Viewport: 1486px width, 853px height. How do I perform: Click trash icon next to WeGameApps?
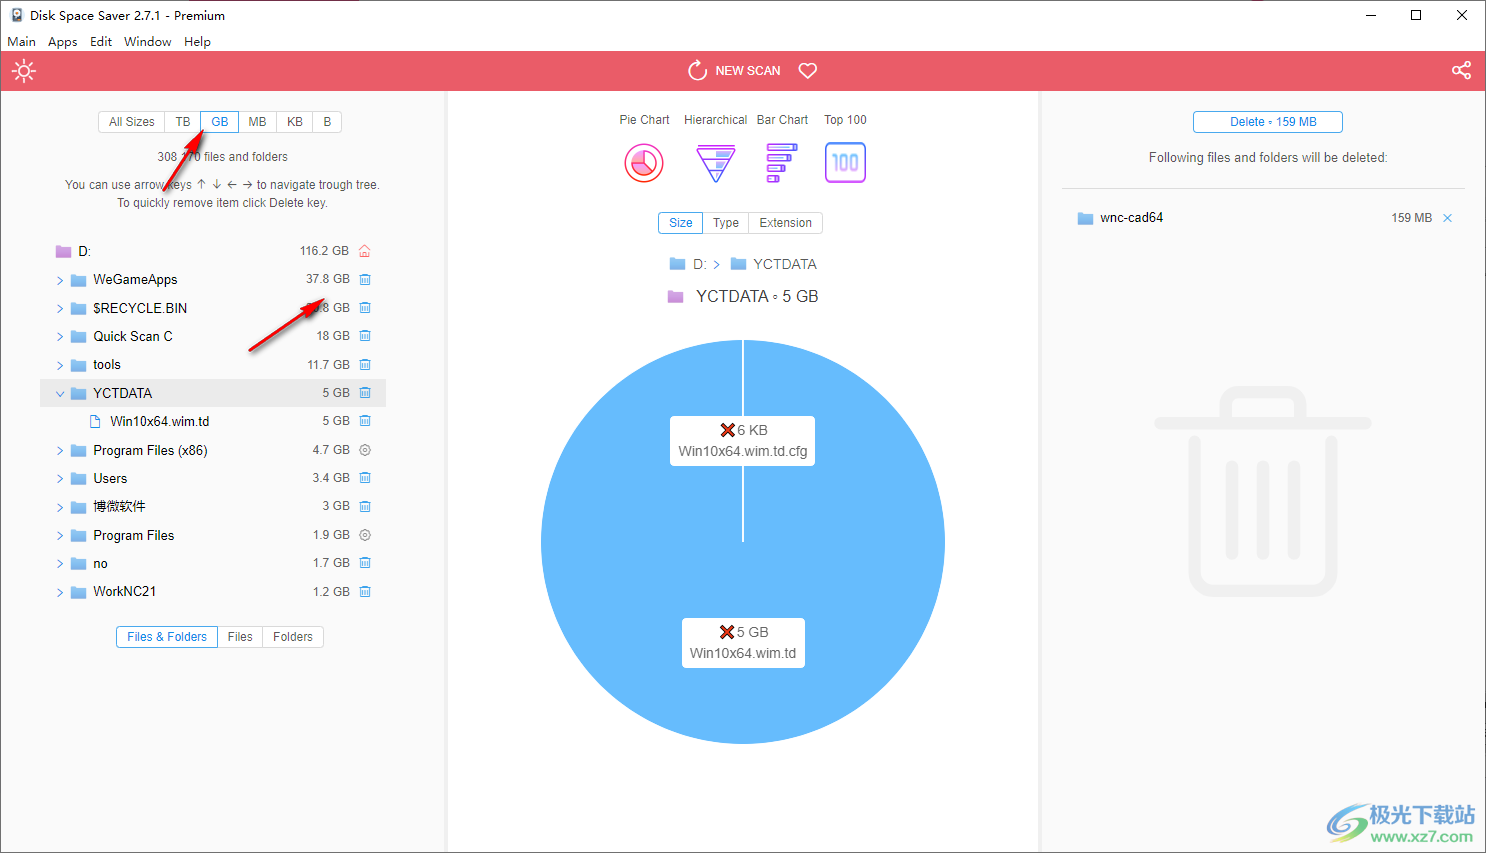point(365,280)
